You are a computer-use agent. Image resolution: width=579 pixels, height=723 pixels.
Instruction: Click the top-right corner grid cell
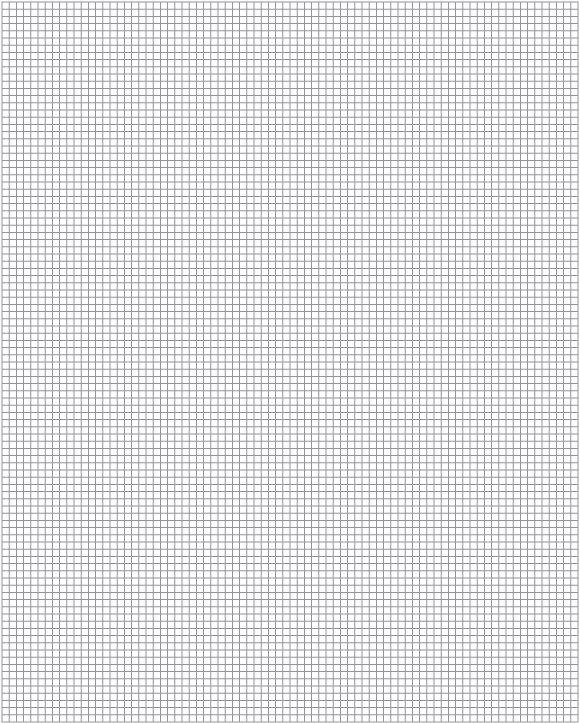click(574, 5)
